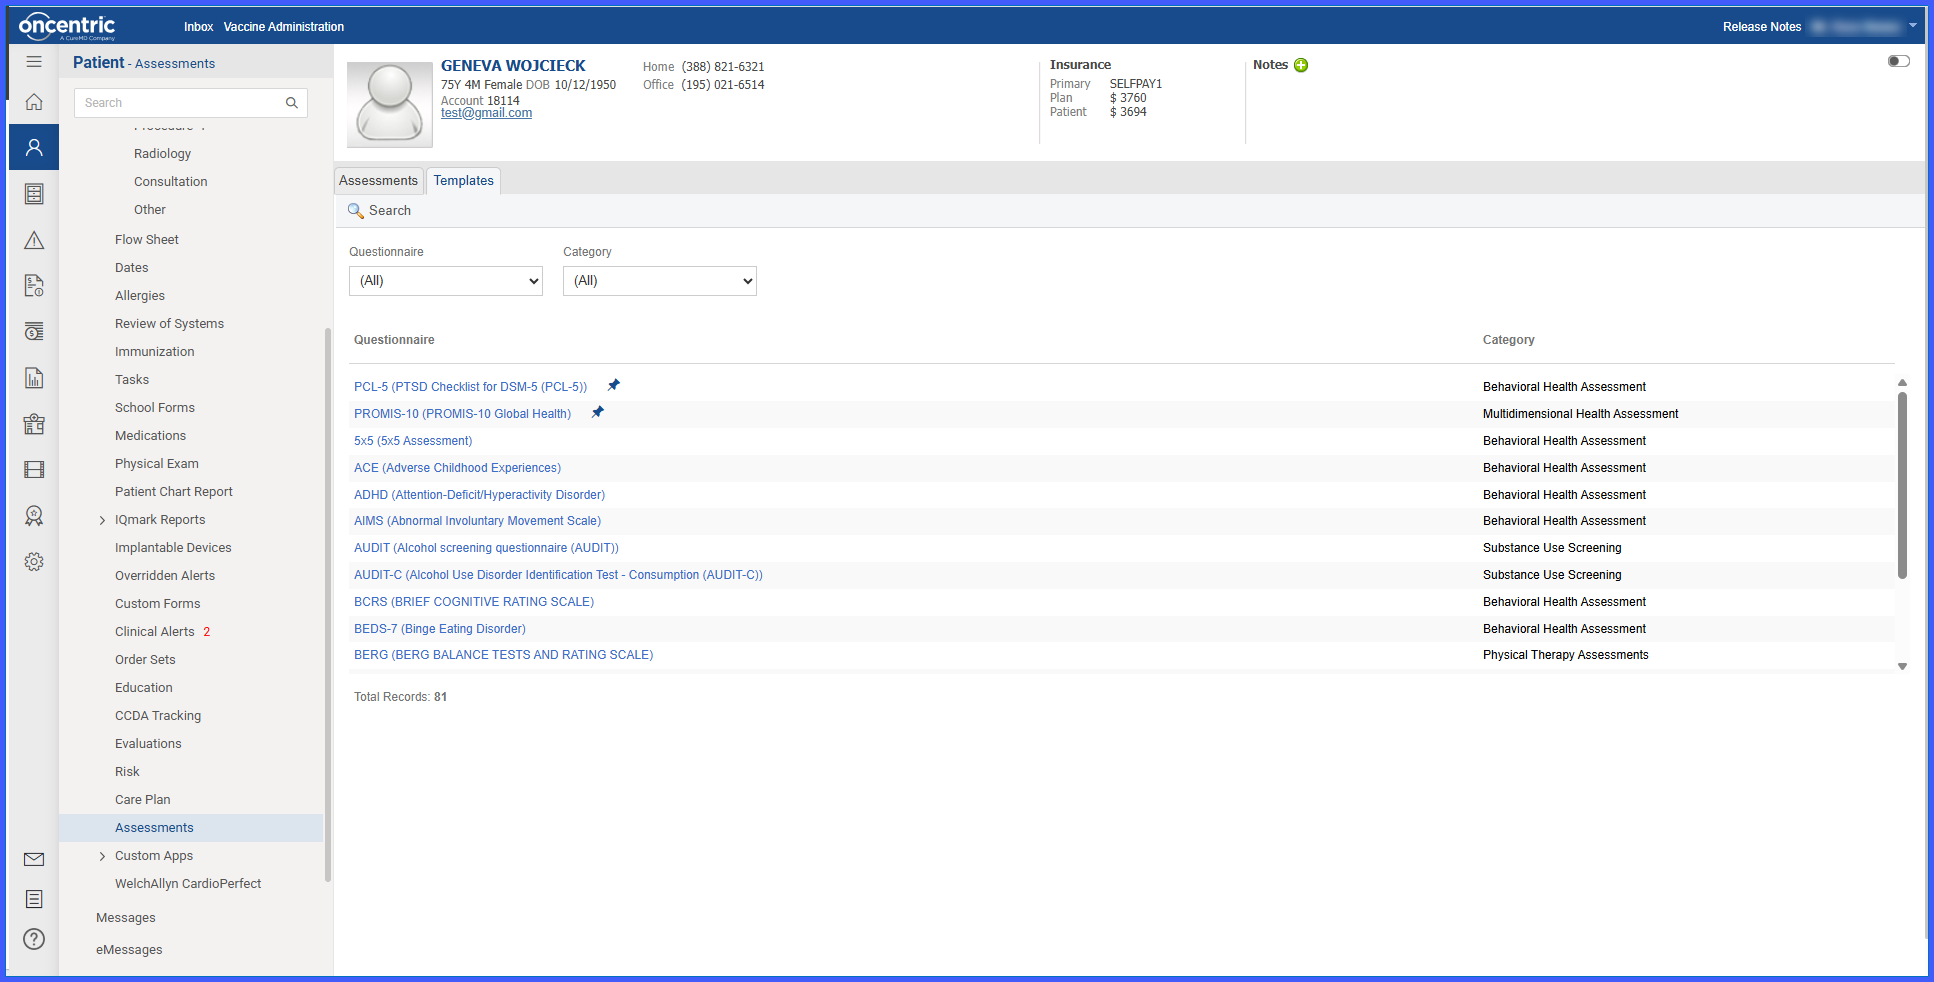
Task: Open the PCL-5 PTSD Checklist questionnaire
Action: [x=470, y=387]
